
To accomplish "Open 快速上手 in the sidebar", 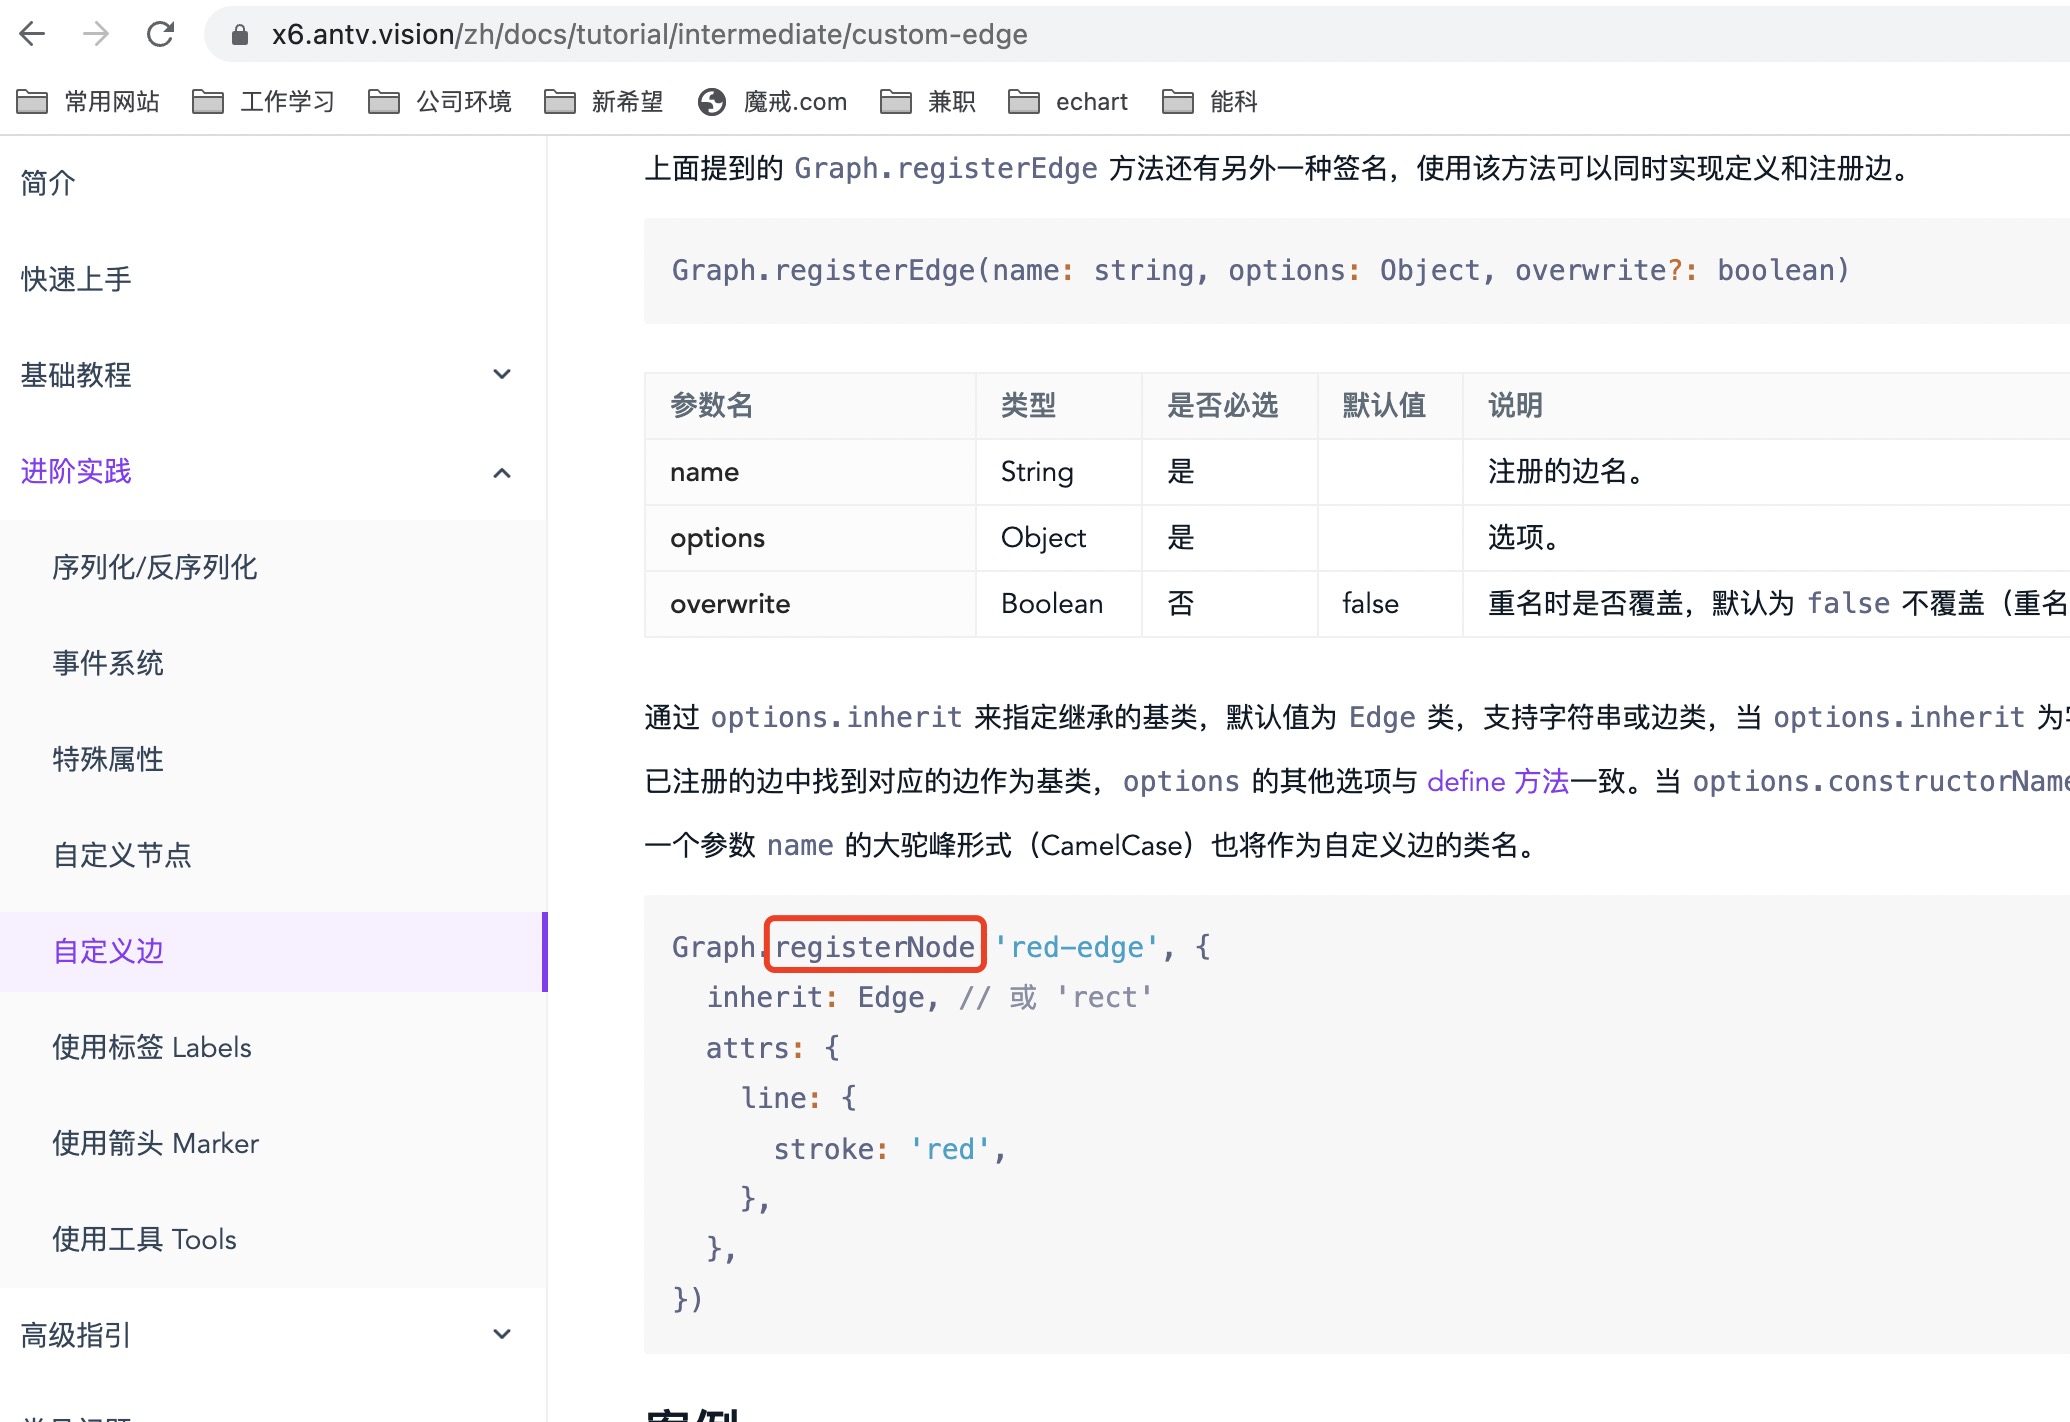I will tap(76, 279).
